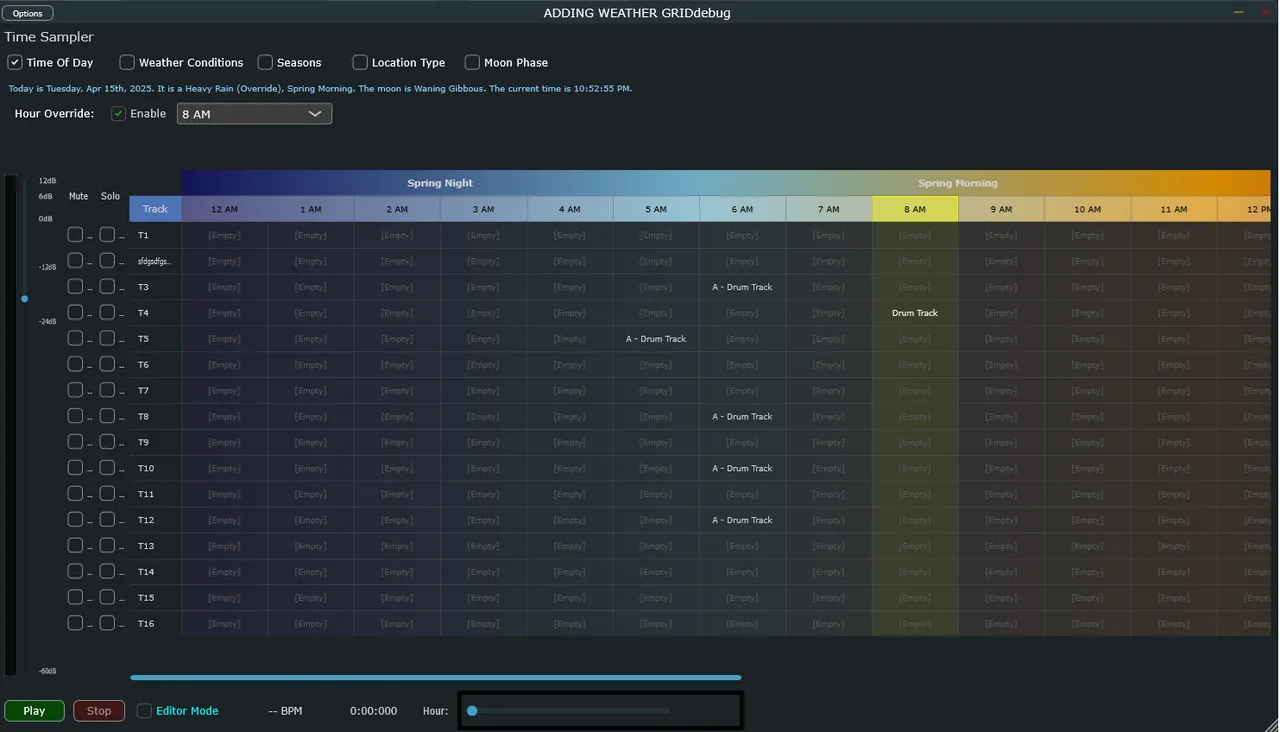Enable the Weather Conditions checkbox
The image size is (1280, 732).
pos(127,62)
